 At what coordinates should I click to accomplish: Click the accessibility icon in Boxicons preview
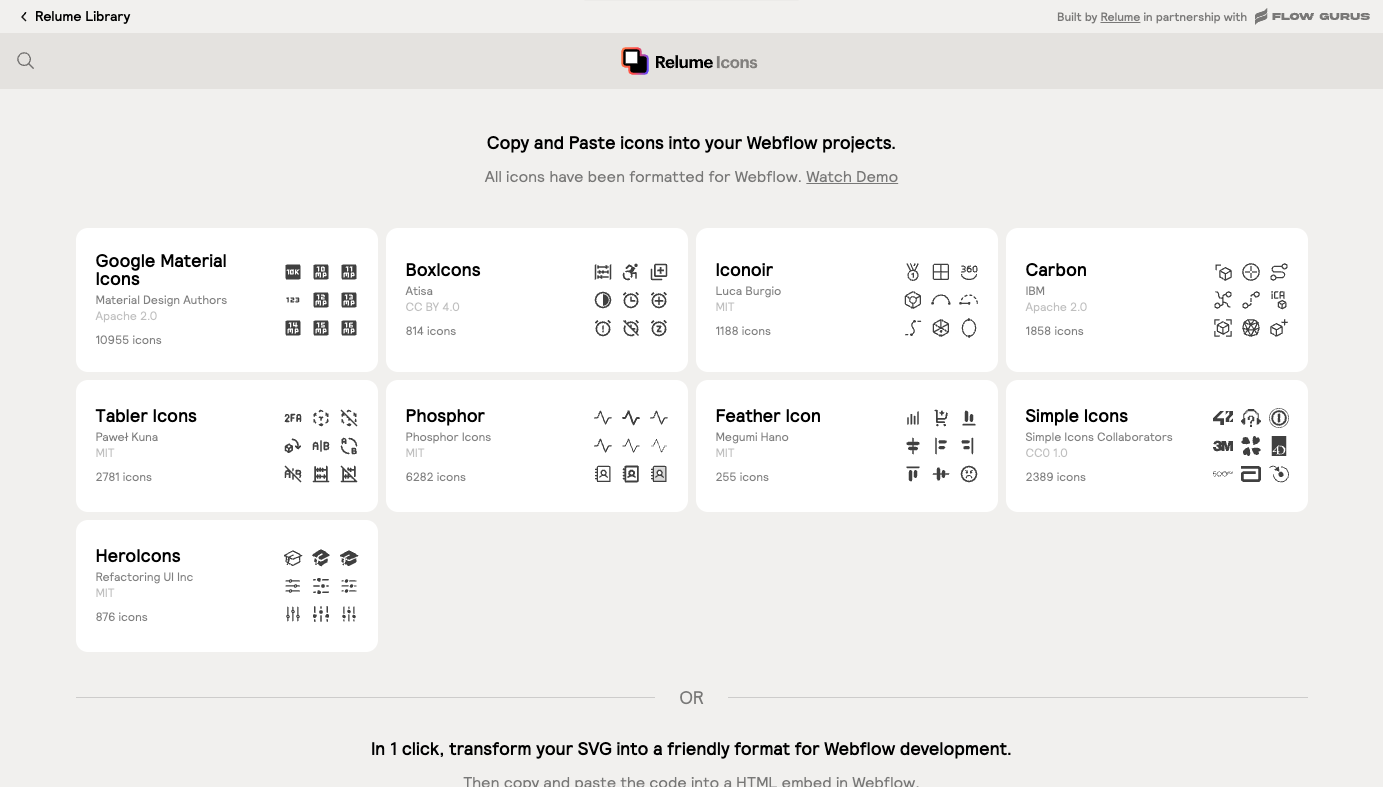[630, 271]
